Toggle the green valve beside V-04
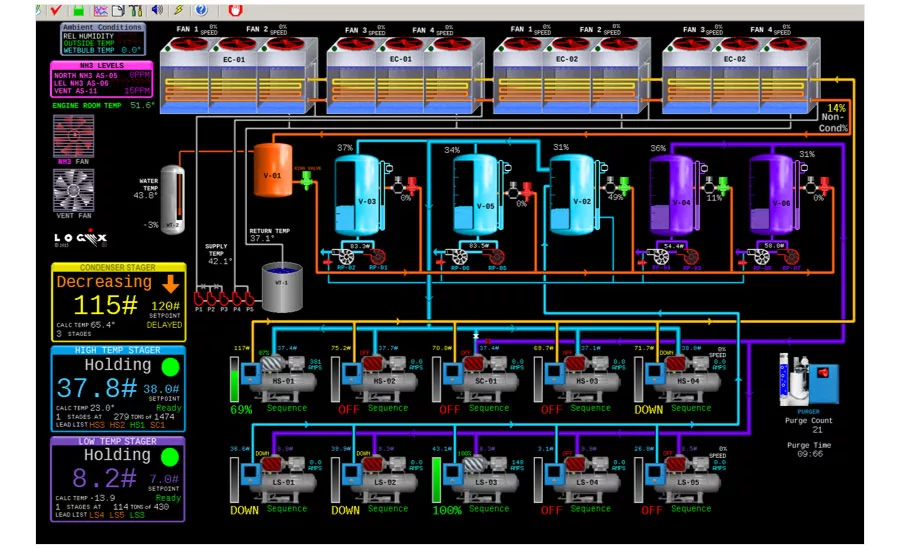This screenshot has height=550, width=900. click(x=724, y=185)
